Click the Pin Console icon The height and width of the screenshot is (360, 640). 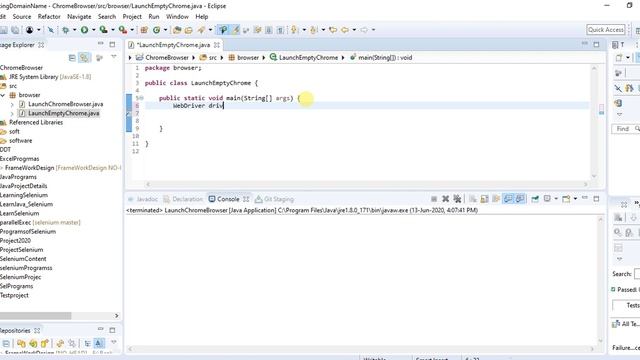(x=535, y=199)
